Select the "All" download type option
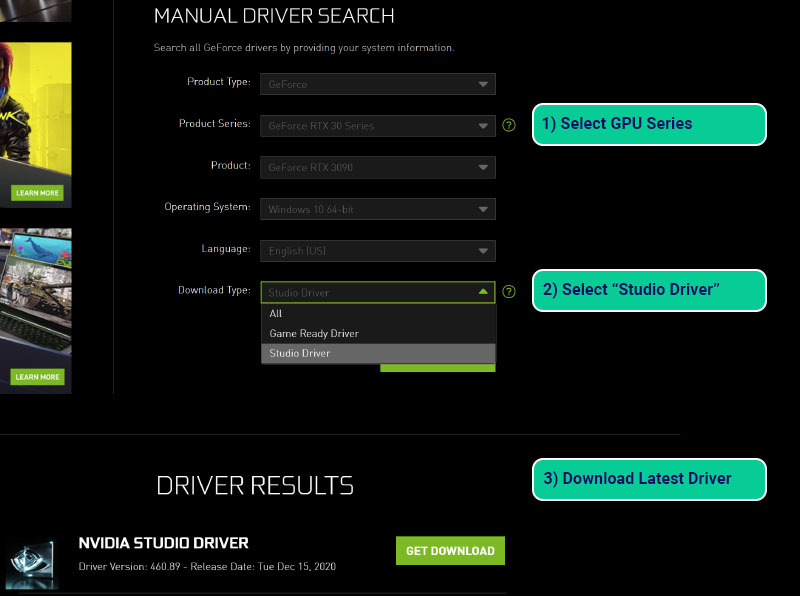The height and width of the screenshot is (596, 800). coord(378,313)
